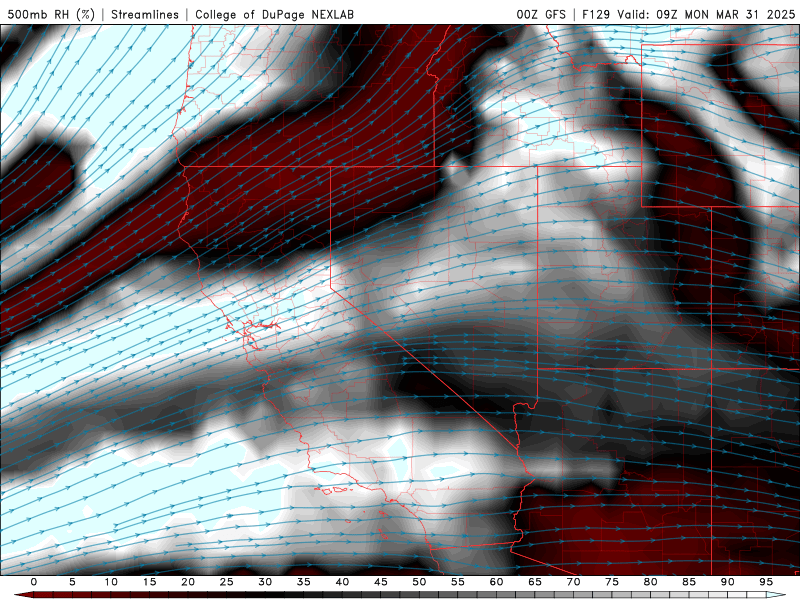The width and height of the screenshot is (800, 600).
Task: Click the 5 value on the color scale
Action: pos(72,582)
